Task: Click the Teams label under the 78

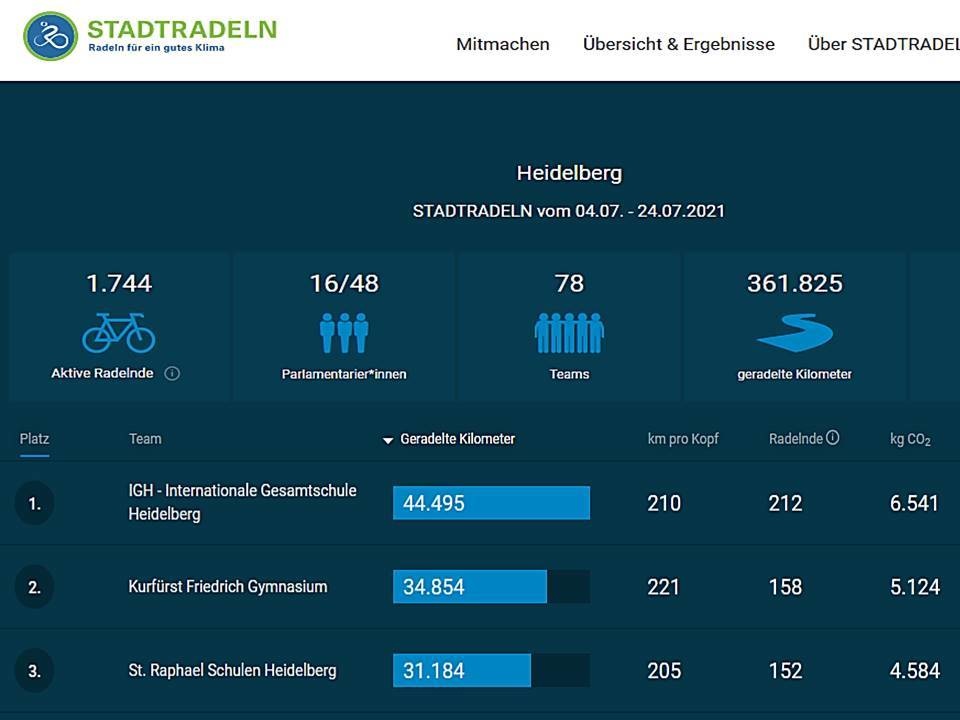Action: coord(569,374)
